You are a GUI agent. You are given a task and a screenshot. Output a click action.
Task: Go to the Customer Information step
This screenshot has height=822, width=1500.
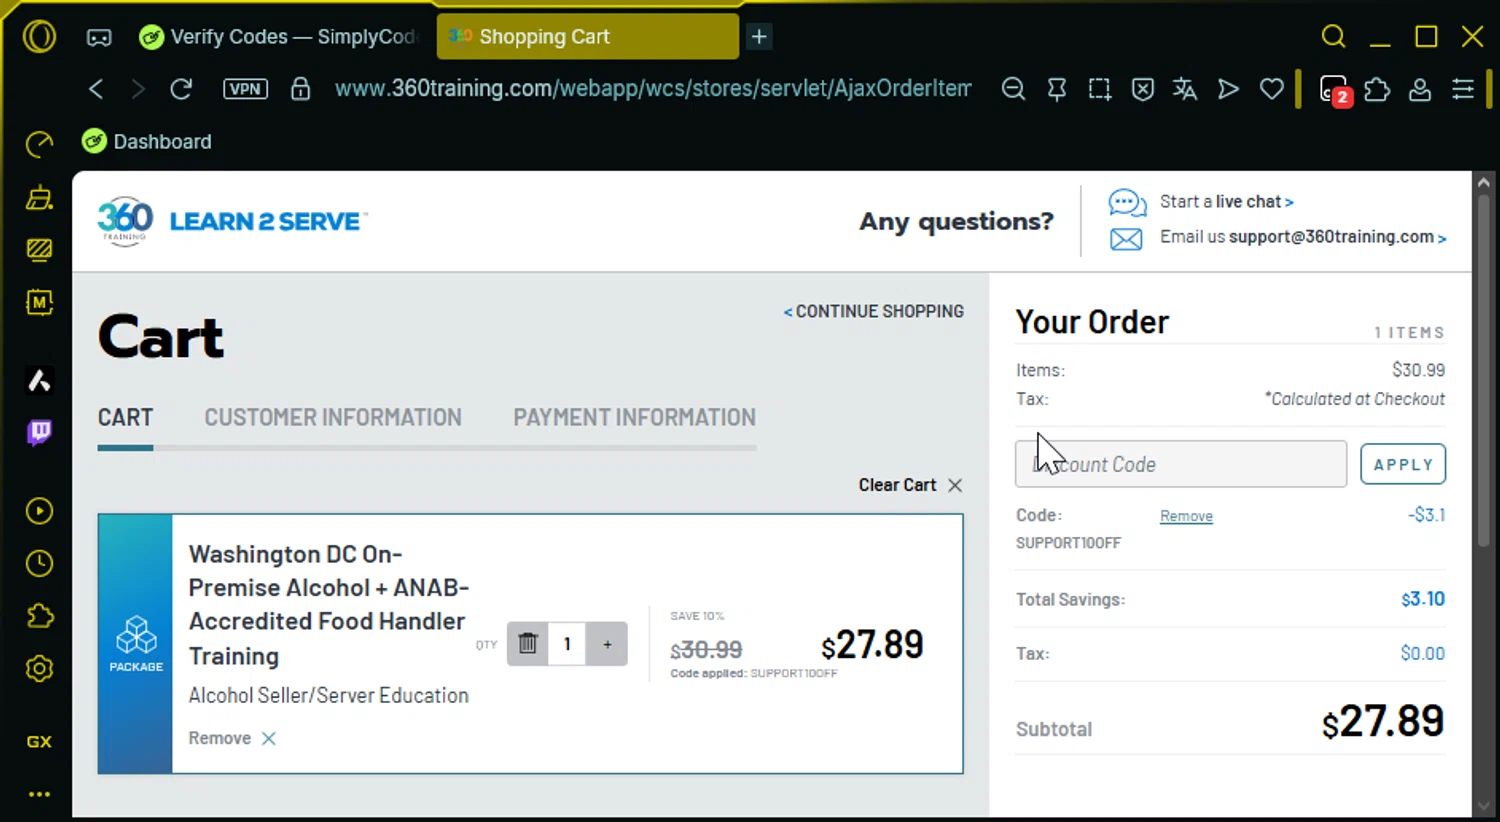point(333,418)
